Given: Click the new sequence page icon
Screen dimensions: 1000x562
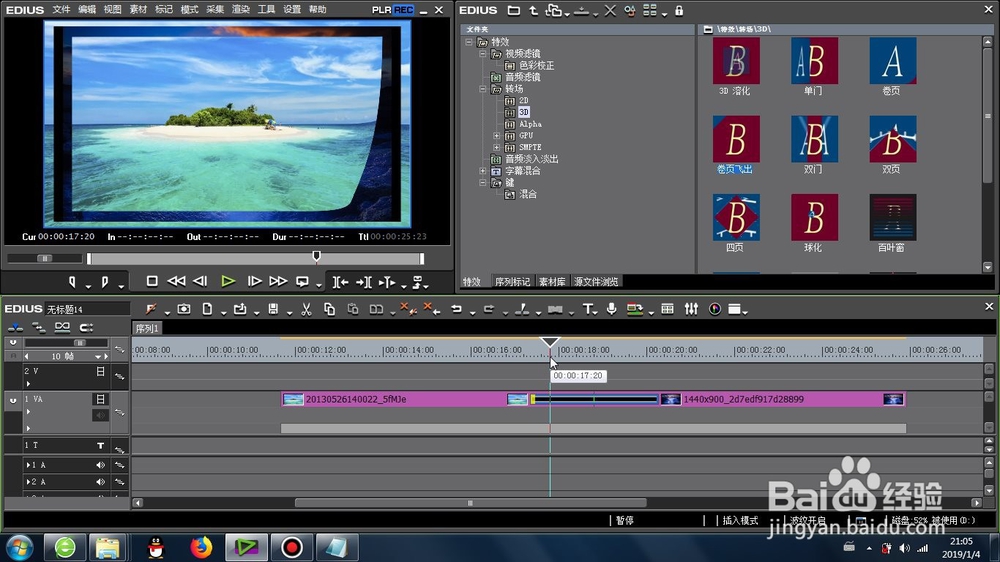Looking at the screenshot, I should [x=207, y=309].
